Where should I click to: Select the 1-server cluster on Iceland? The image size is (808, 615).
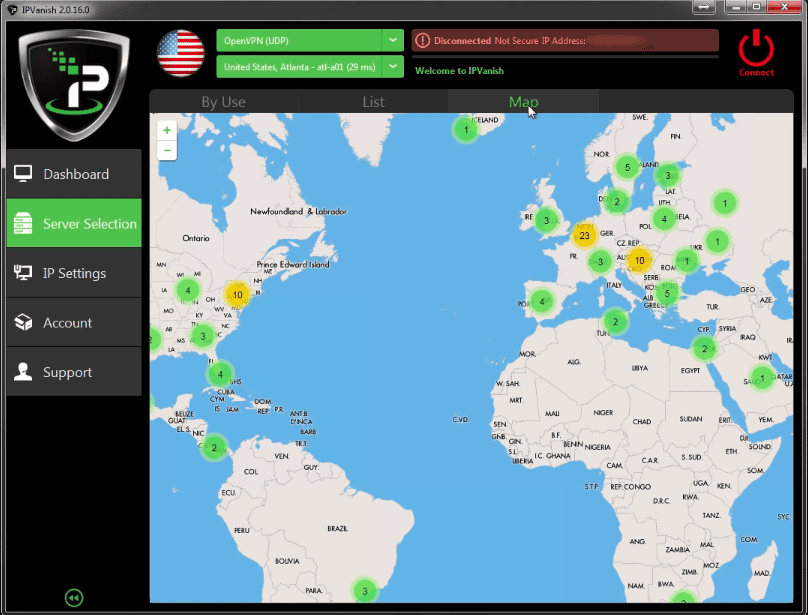click(466, 129)
